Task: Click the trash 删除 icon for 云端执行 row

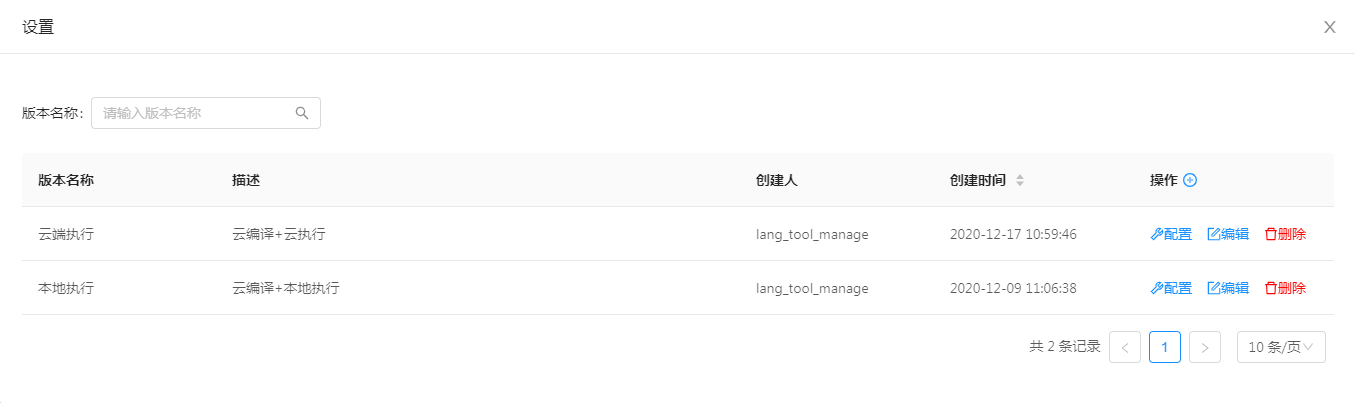Action: pos(1271,234)
